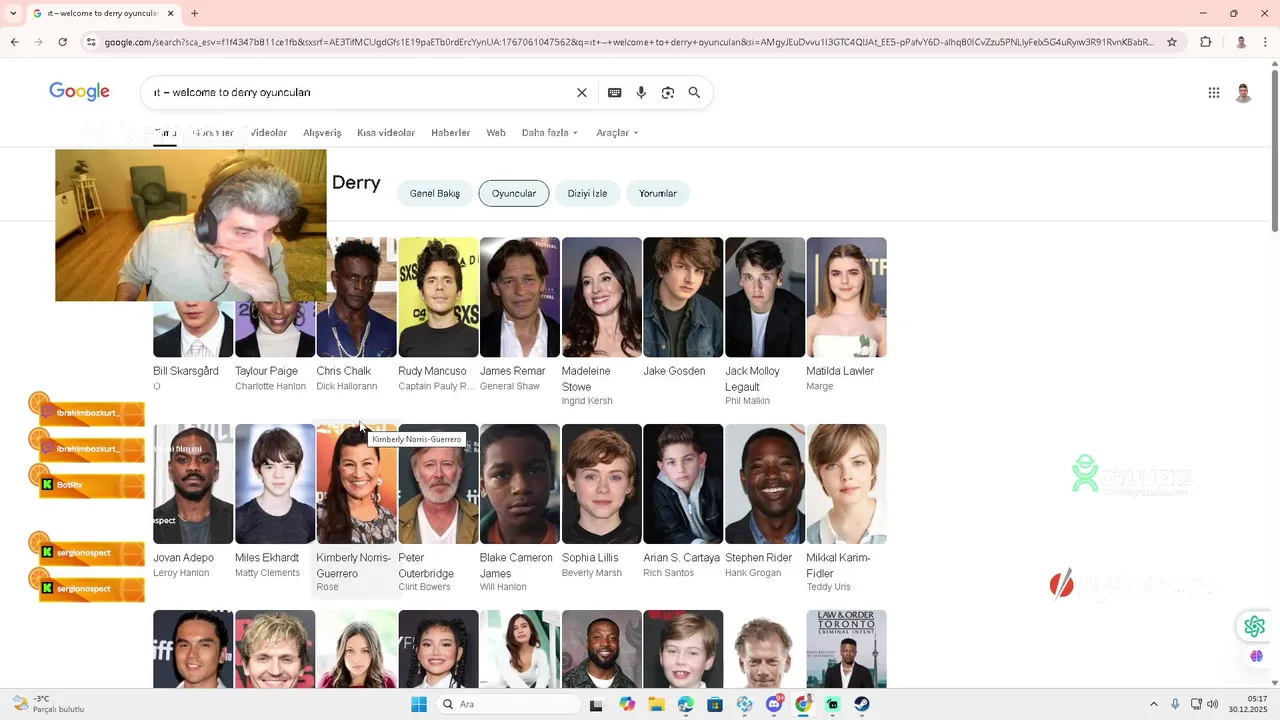Open the Miles Ekhardt name link
1280x720 pixels.
coord(267,558)
